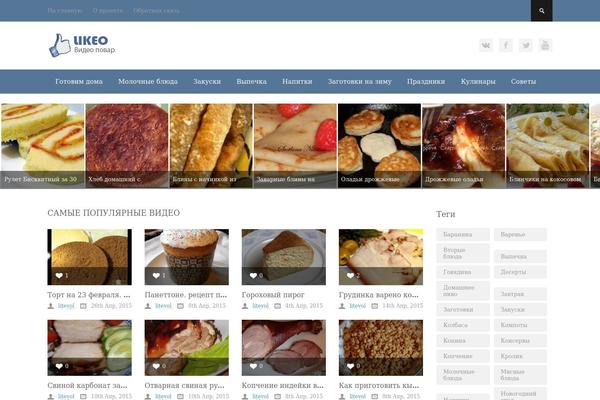The image size is (600, 400).
Task: Open Блинчики на кокосовом slider image
Action: pos(548,146)
